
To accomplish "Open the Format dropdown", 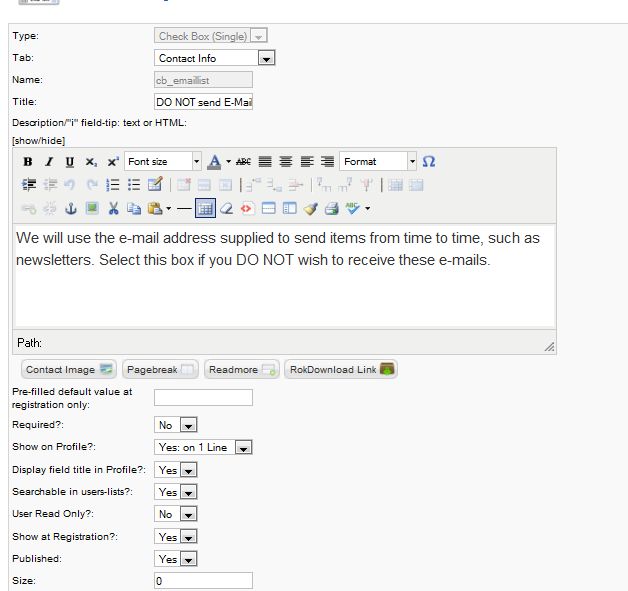I will pos(378,162).
